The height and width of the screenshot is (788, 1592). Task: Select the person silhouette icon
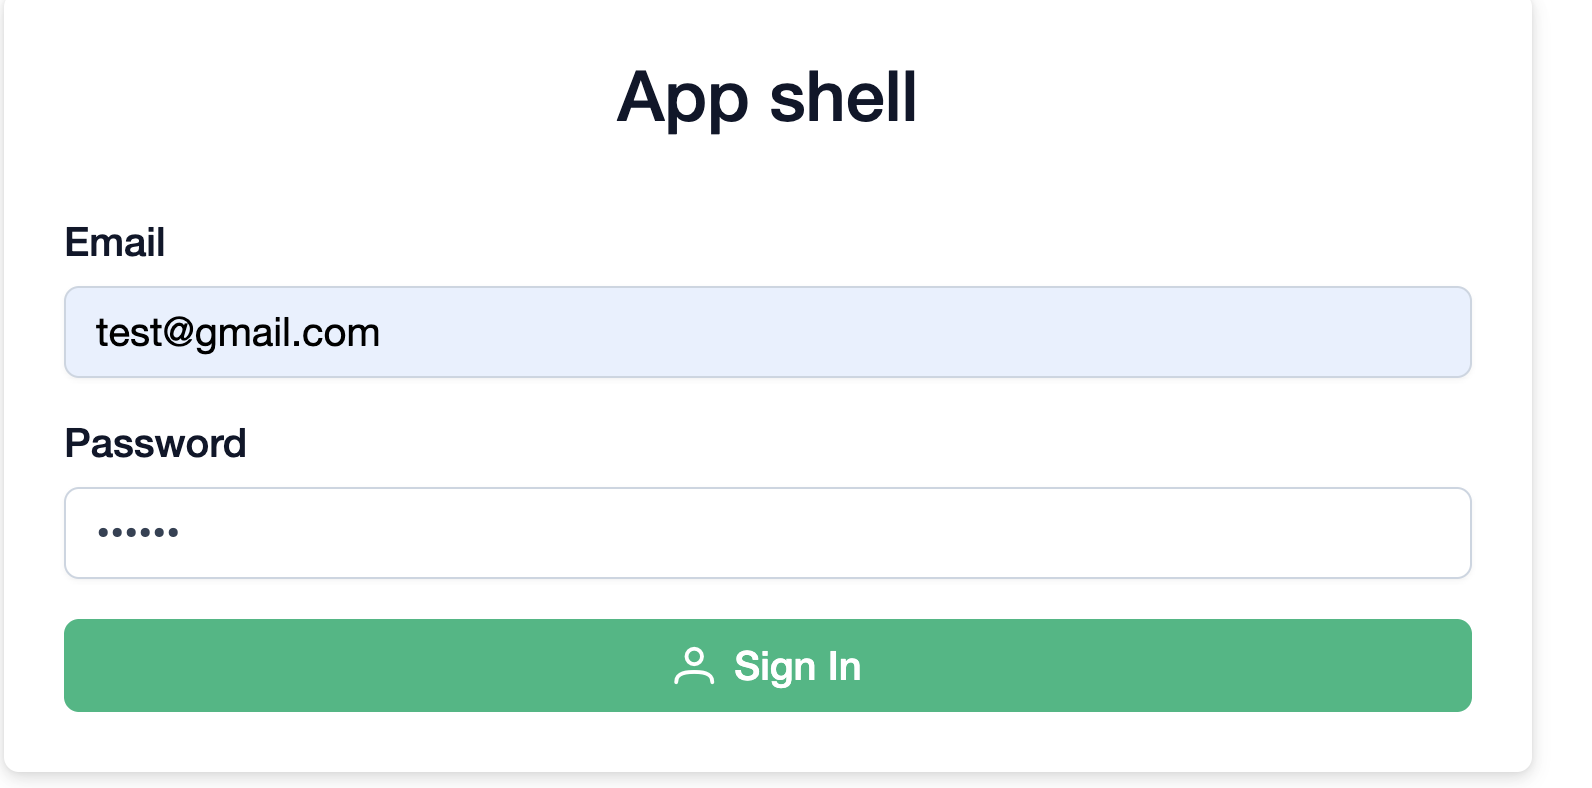693,666
